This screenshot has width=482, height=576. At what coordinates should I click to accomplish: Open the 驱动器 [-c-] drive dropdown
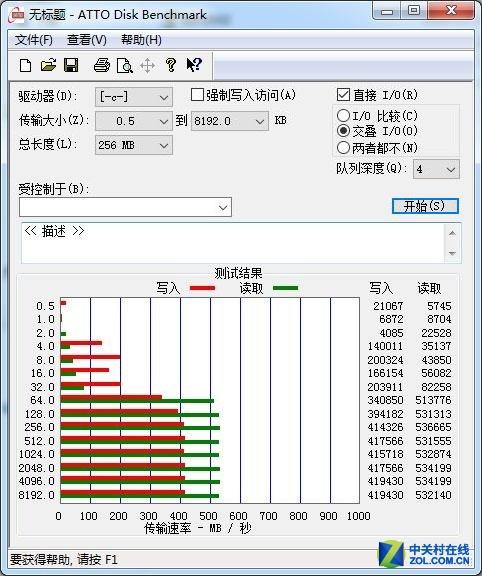(x=134, y=97)
